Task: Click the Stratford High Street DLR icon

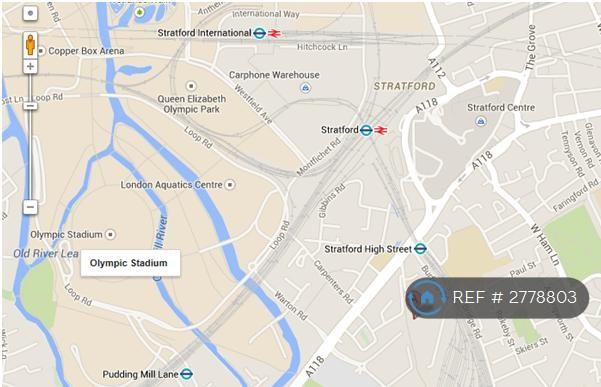Action: tap(420, 249)
